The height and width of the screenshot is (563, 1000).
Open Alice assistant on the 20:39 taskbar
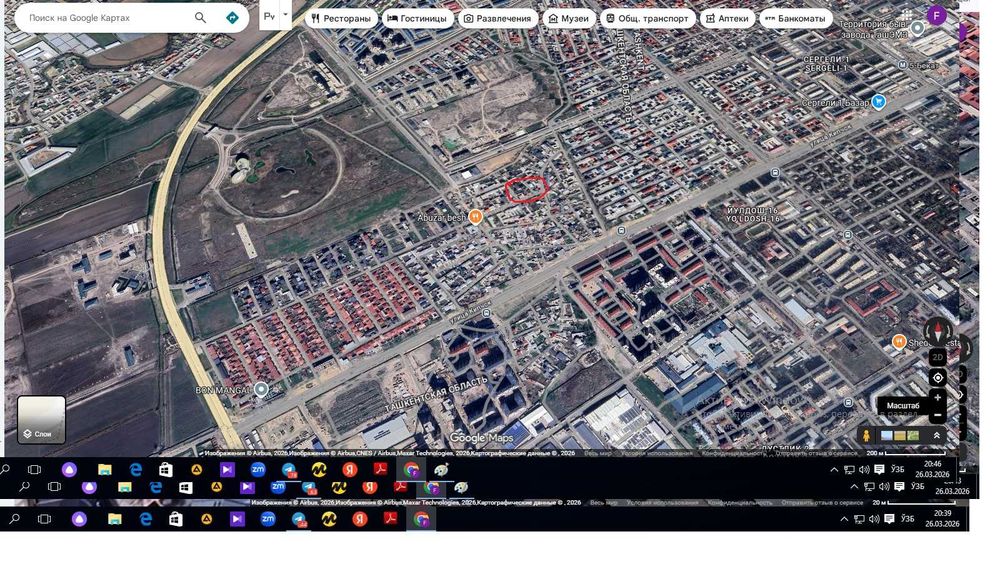79,519
